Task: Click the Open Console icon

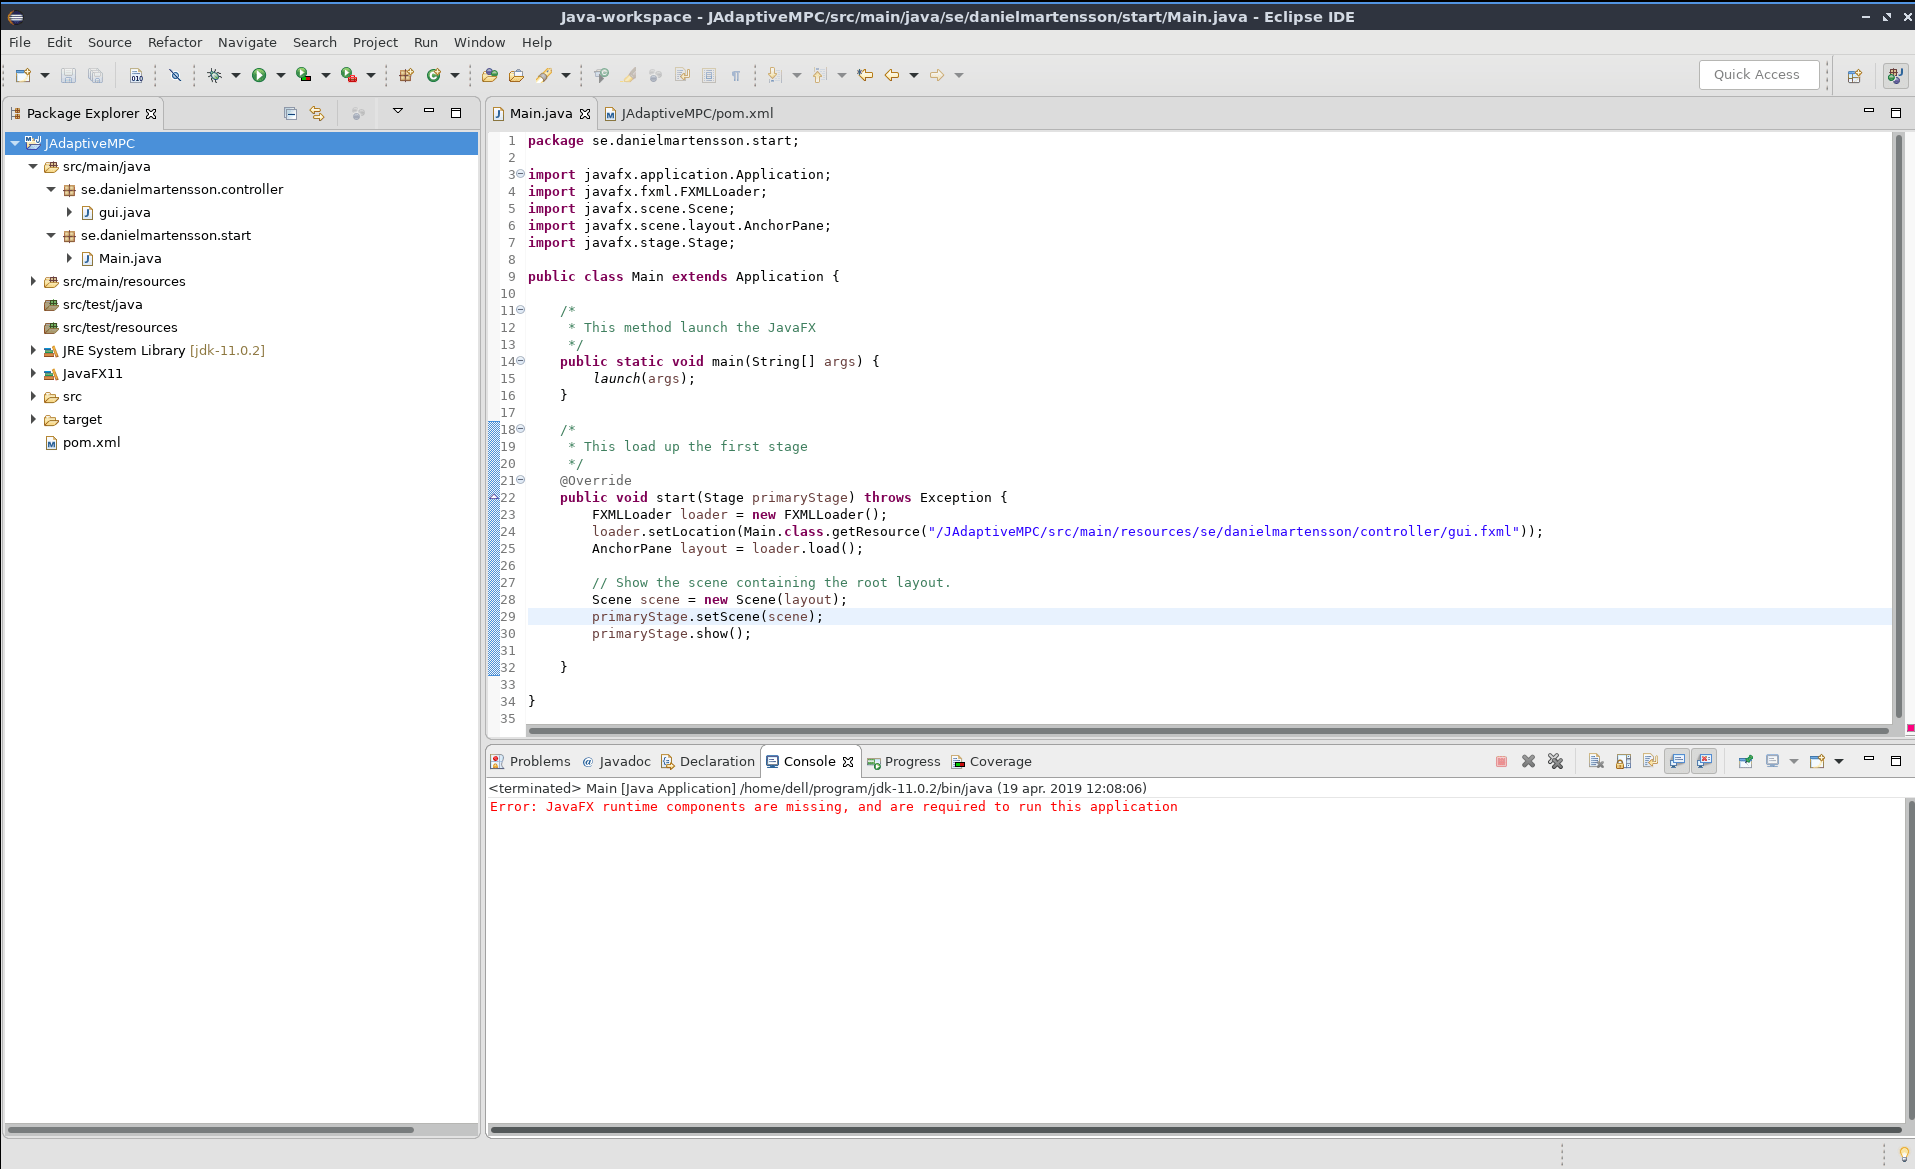Action: click(1817, 761)
